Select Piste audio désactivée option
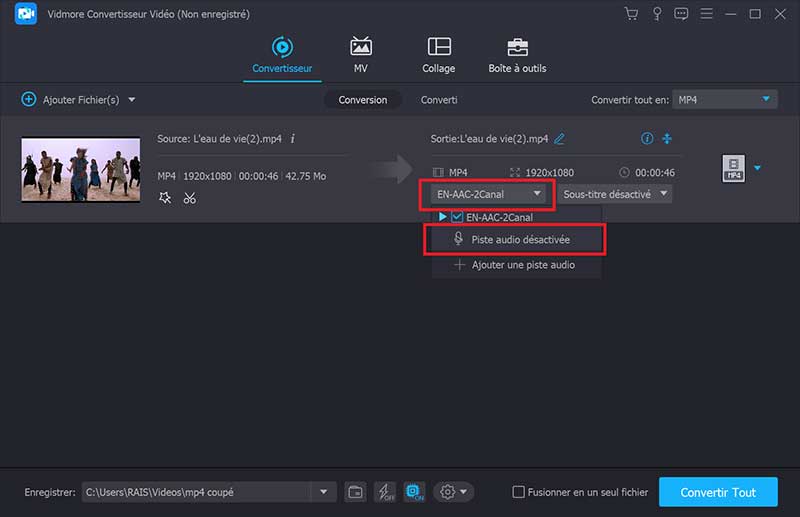The height and width of the screenshot is (517, 800). click(x=515, y=239)
